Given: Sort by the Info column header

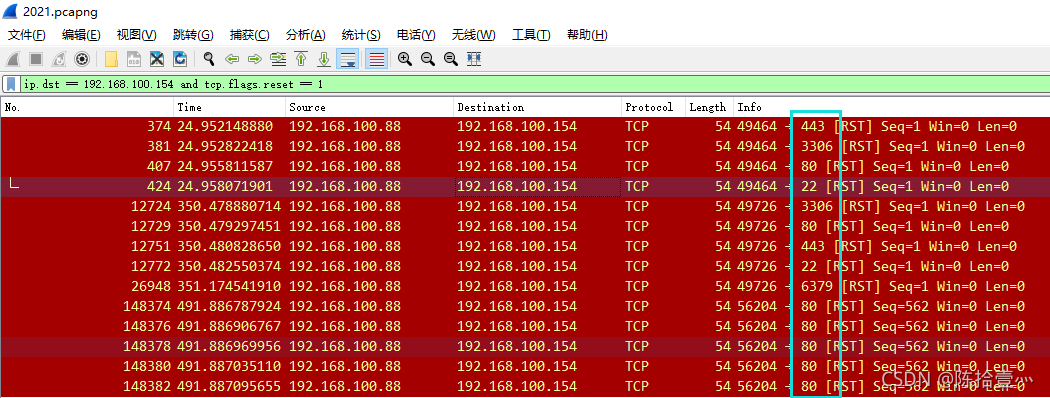Looking at the screenshot, I should [x=891, y=107].
